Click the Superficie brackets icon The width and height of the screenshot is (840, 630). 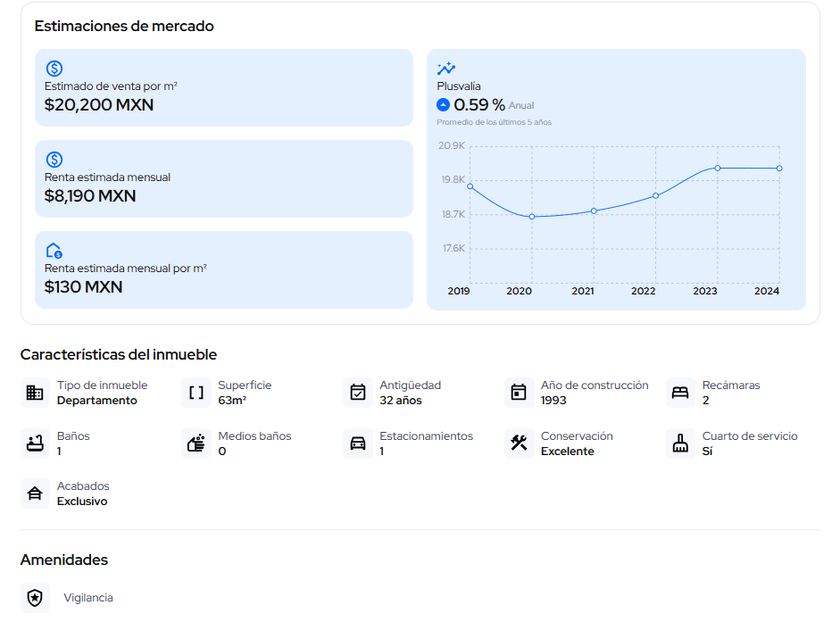[196, 393]
